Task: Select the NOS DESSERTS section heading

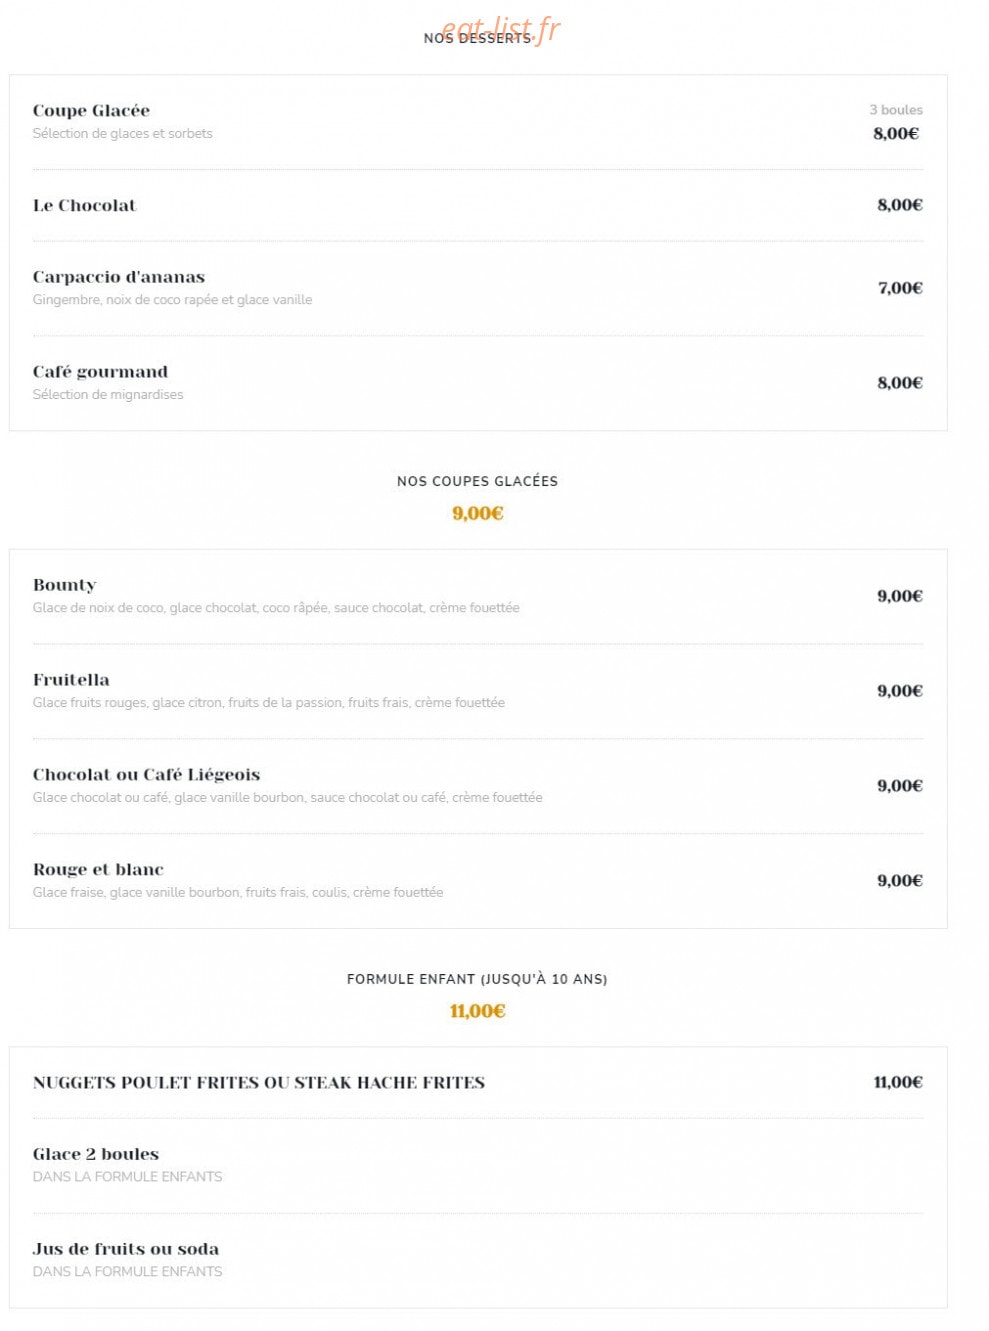Action: (x=477, y=38)
